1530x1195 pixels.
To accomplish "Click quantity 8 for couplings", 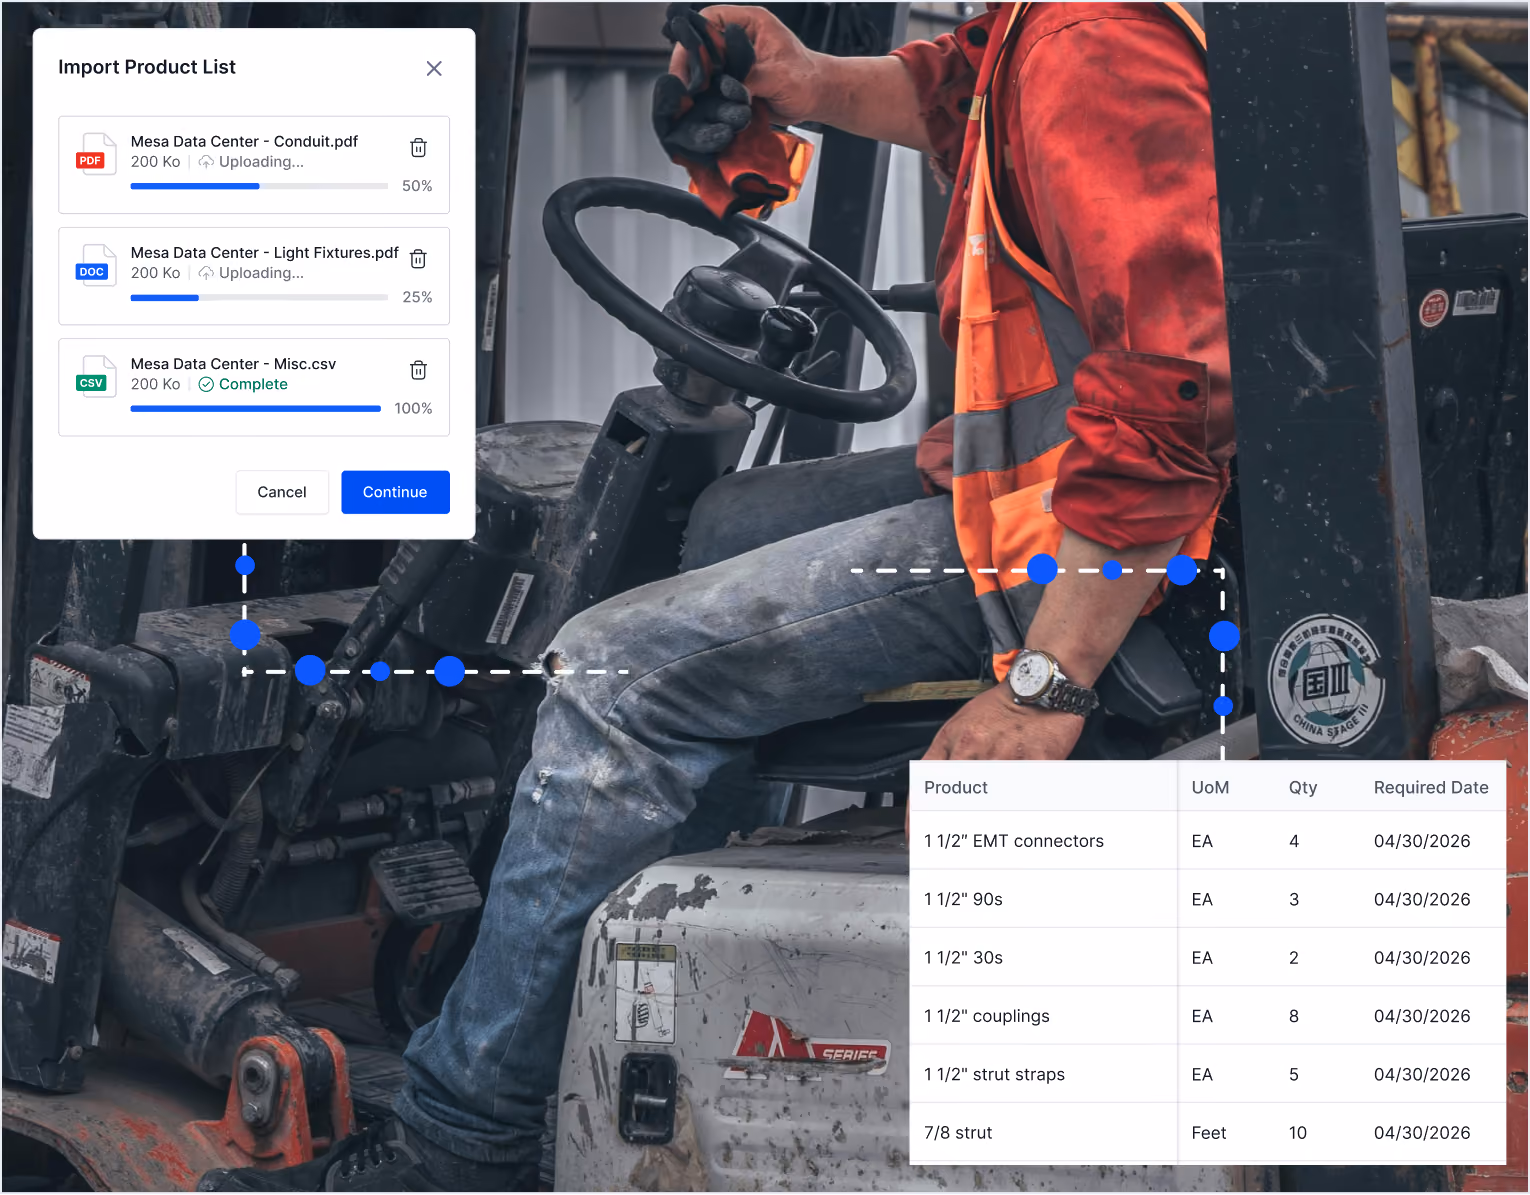I will (1294, 1016).
